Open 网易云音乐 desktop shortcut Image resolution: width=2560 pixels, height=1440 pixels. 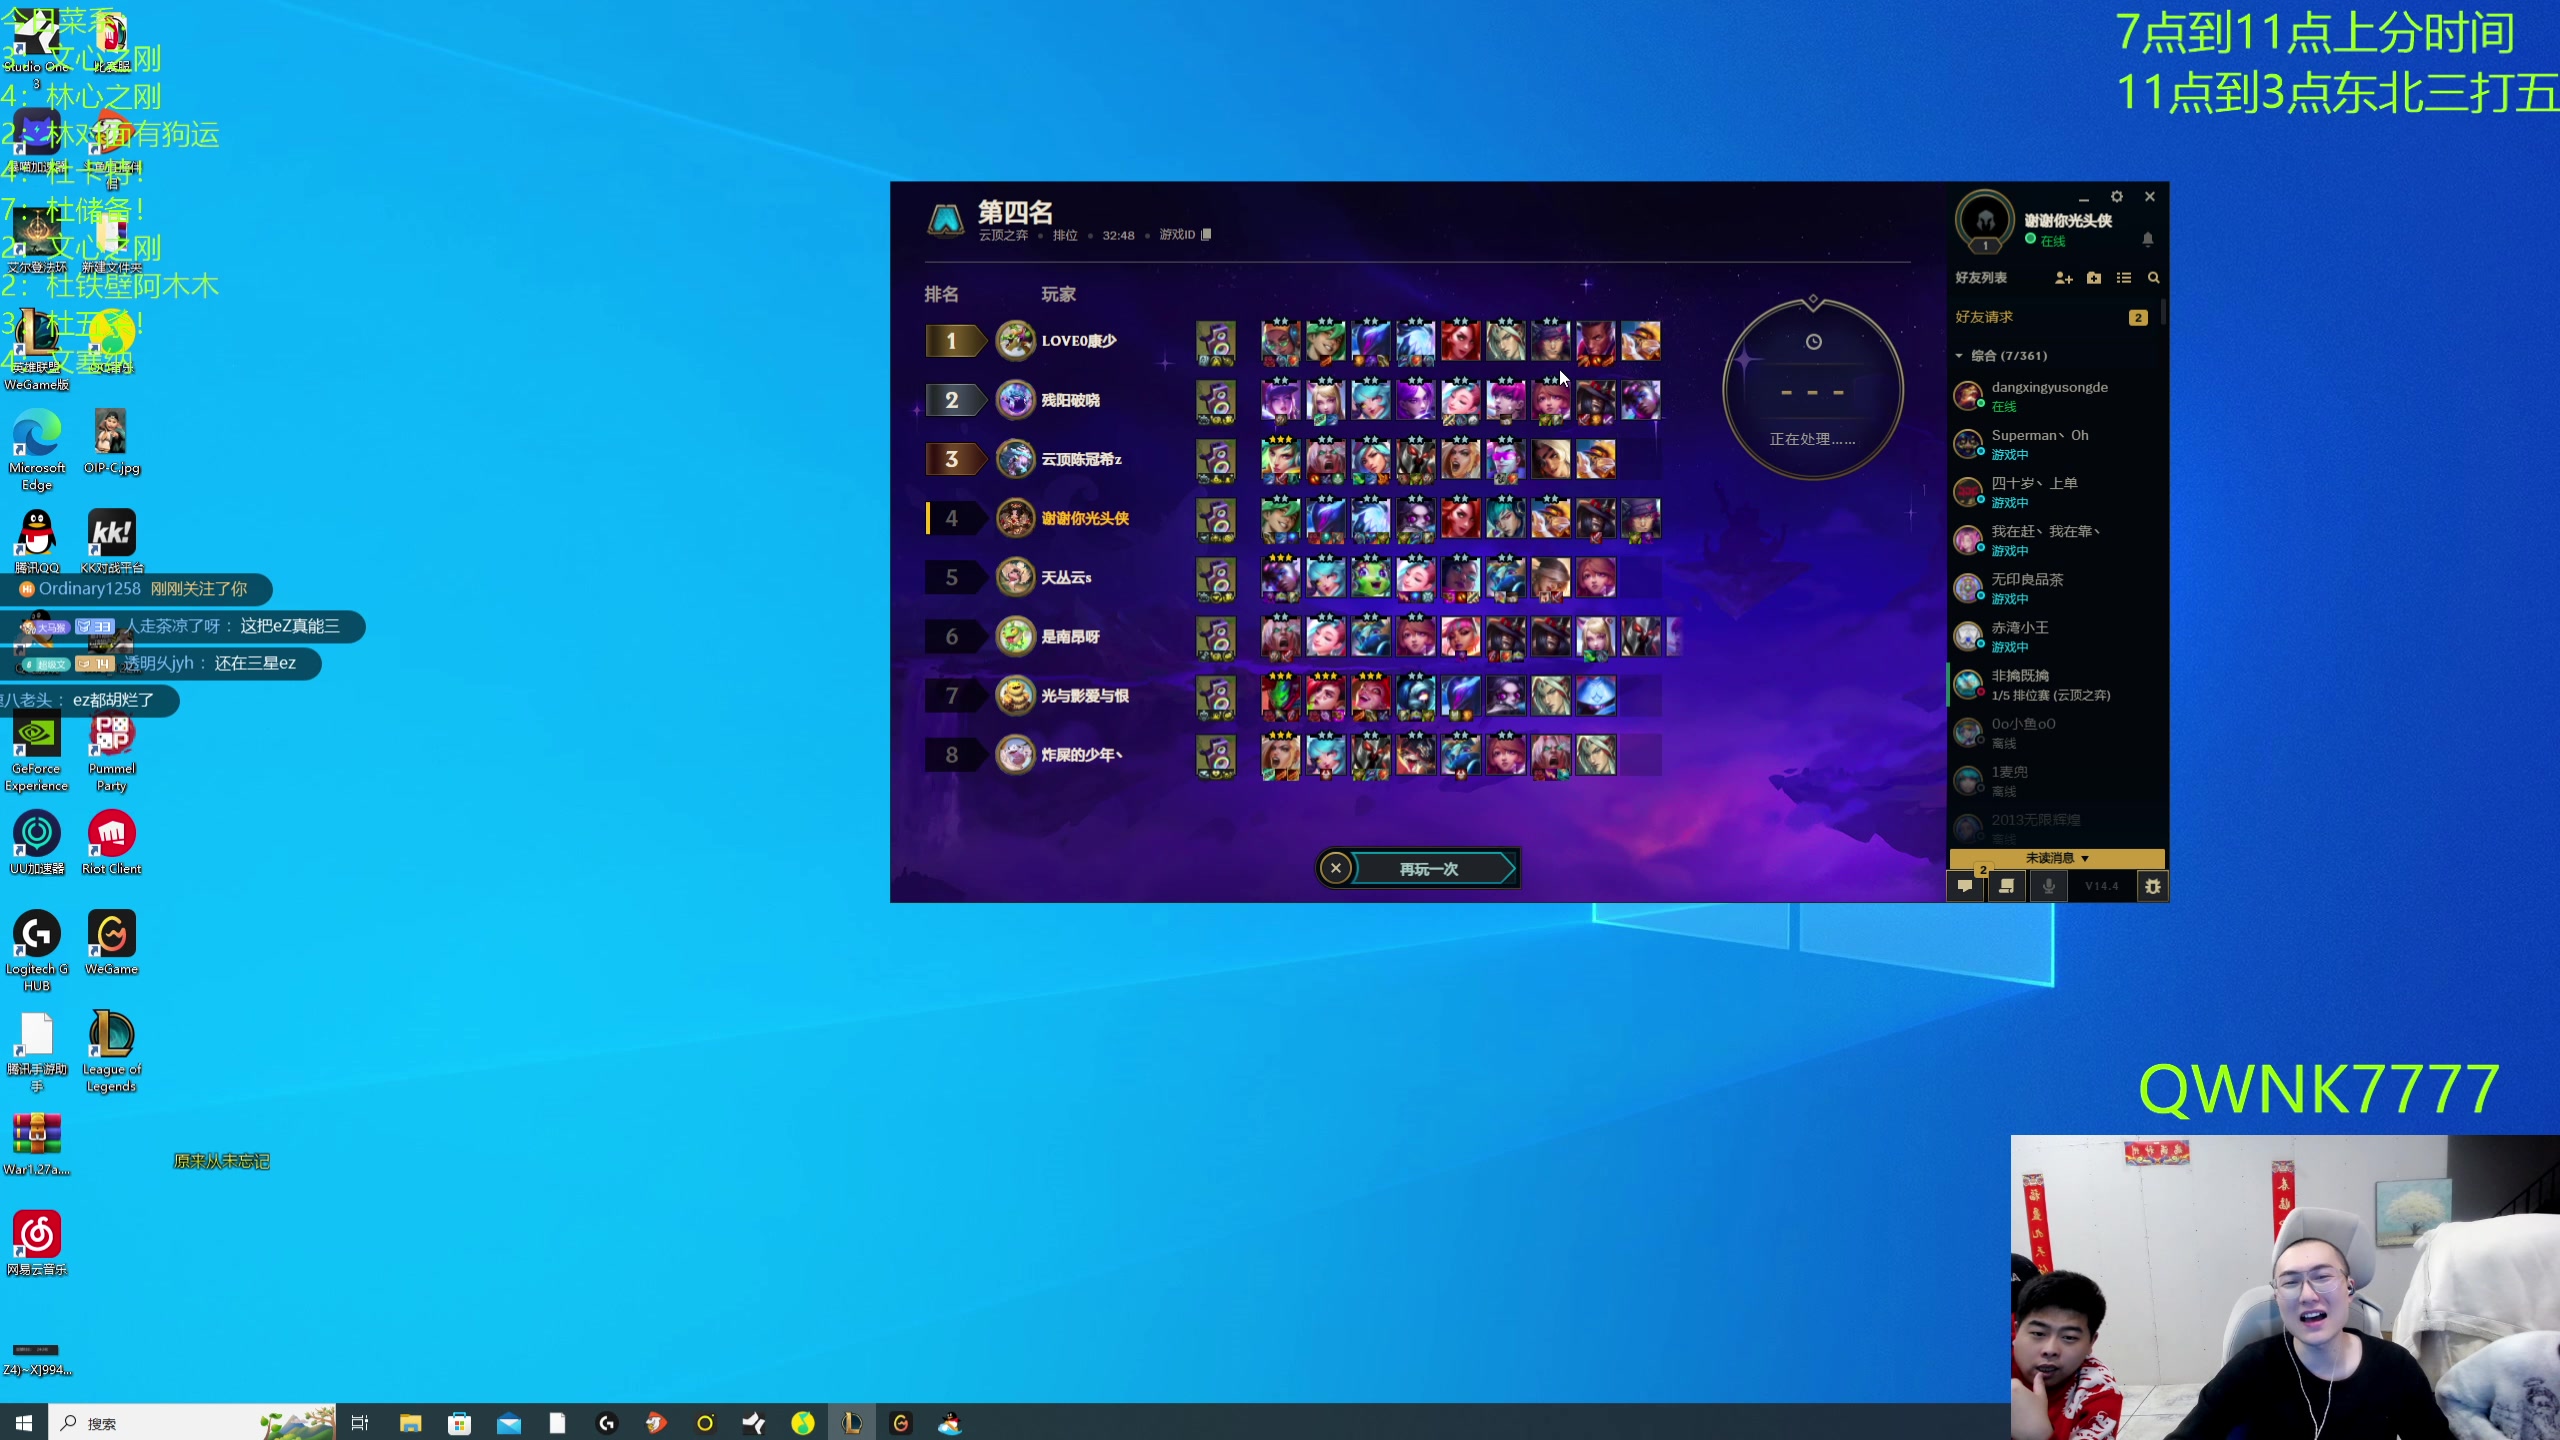(37, 1243)
